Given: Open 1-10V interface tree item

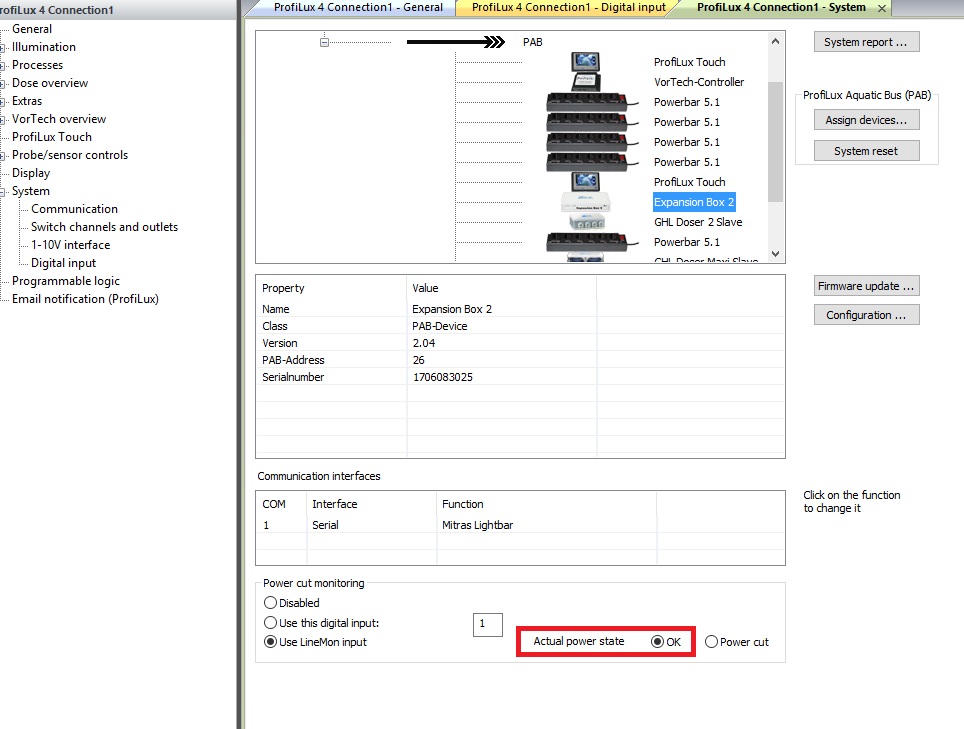Looking at the screenshot, I should point(71,245).
